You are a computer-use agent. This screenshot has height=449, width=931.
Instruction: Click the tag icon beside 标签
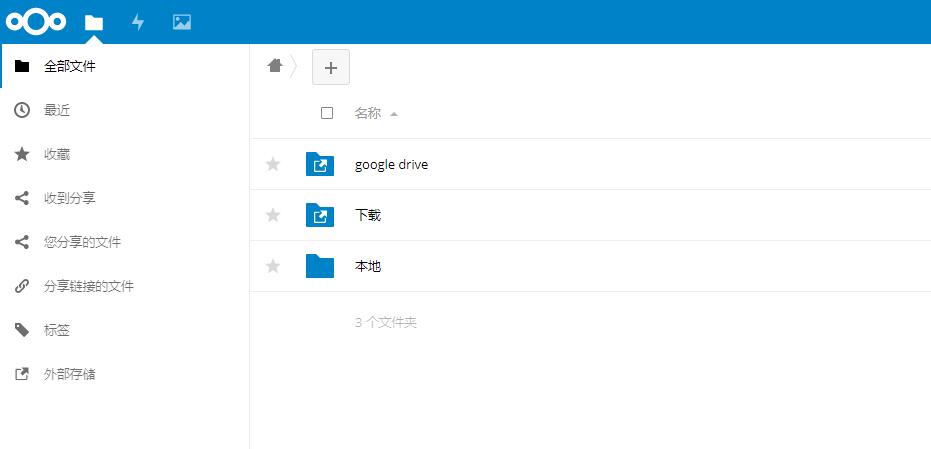pos(22,330)
